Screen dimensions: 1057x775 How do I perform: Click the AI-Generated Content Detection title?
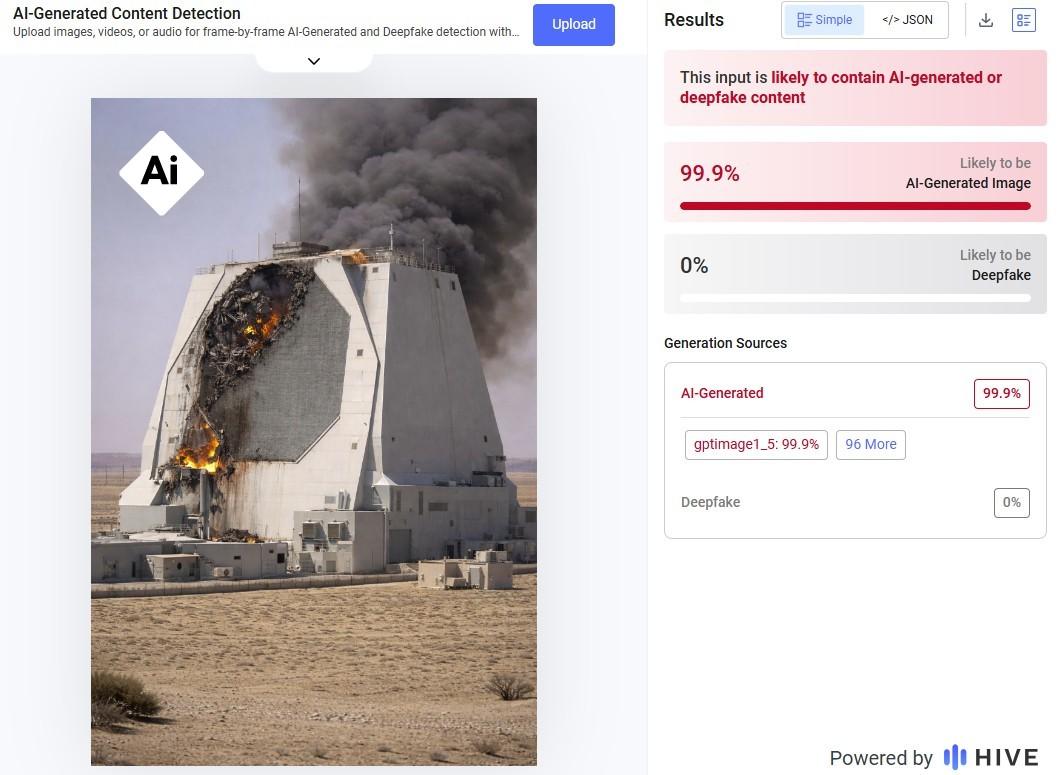127,14
